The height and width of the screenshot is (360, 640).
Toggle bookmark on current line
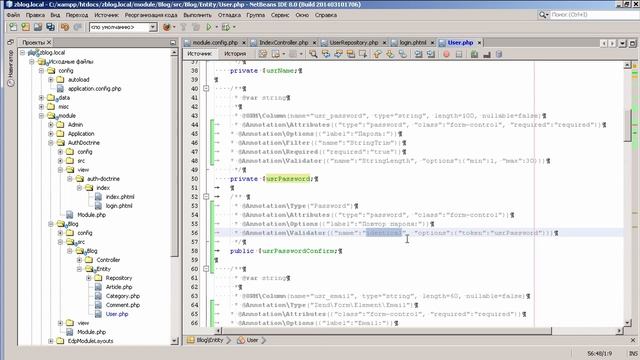(402, 54)
